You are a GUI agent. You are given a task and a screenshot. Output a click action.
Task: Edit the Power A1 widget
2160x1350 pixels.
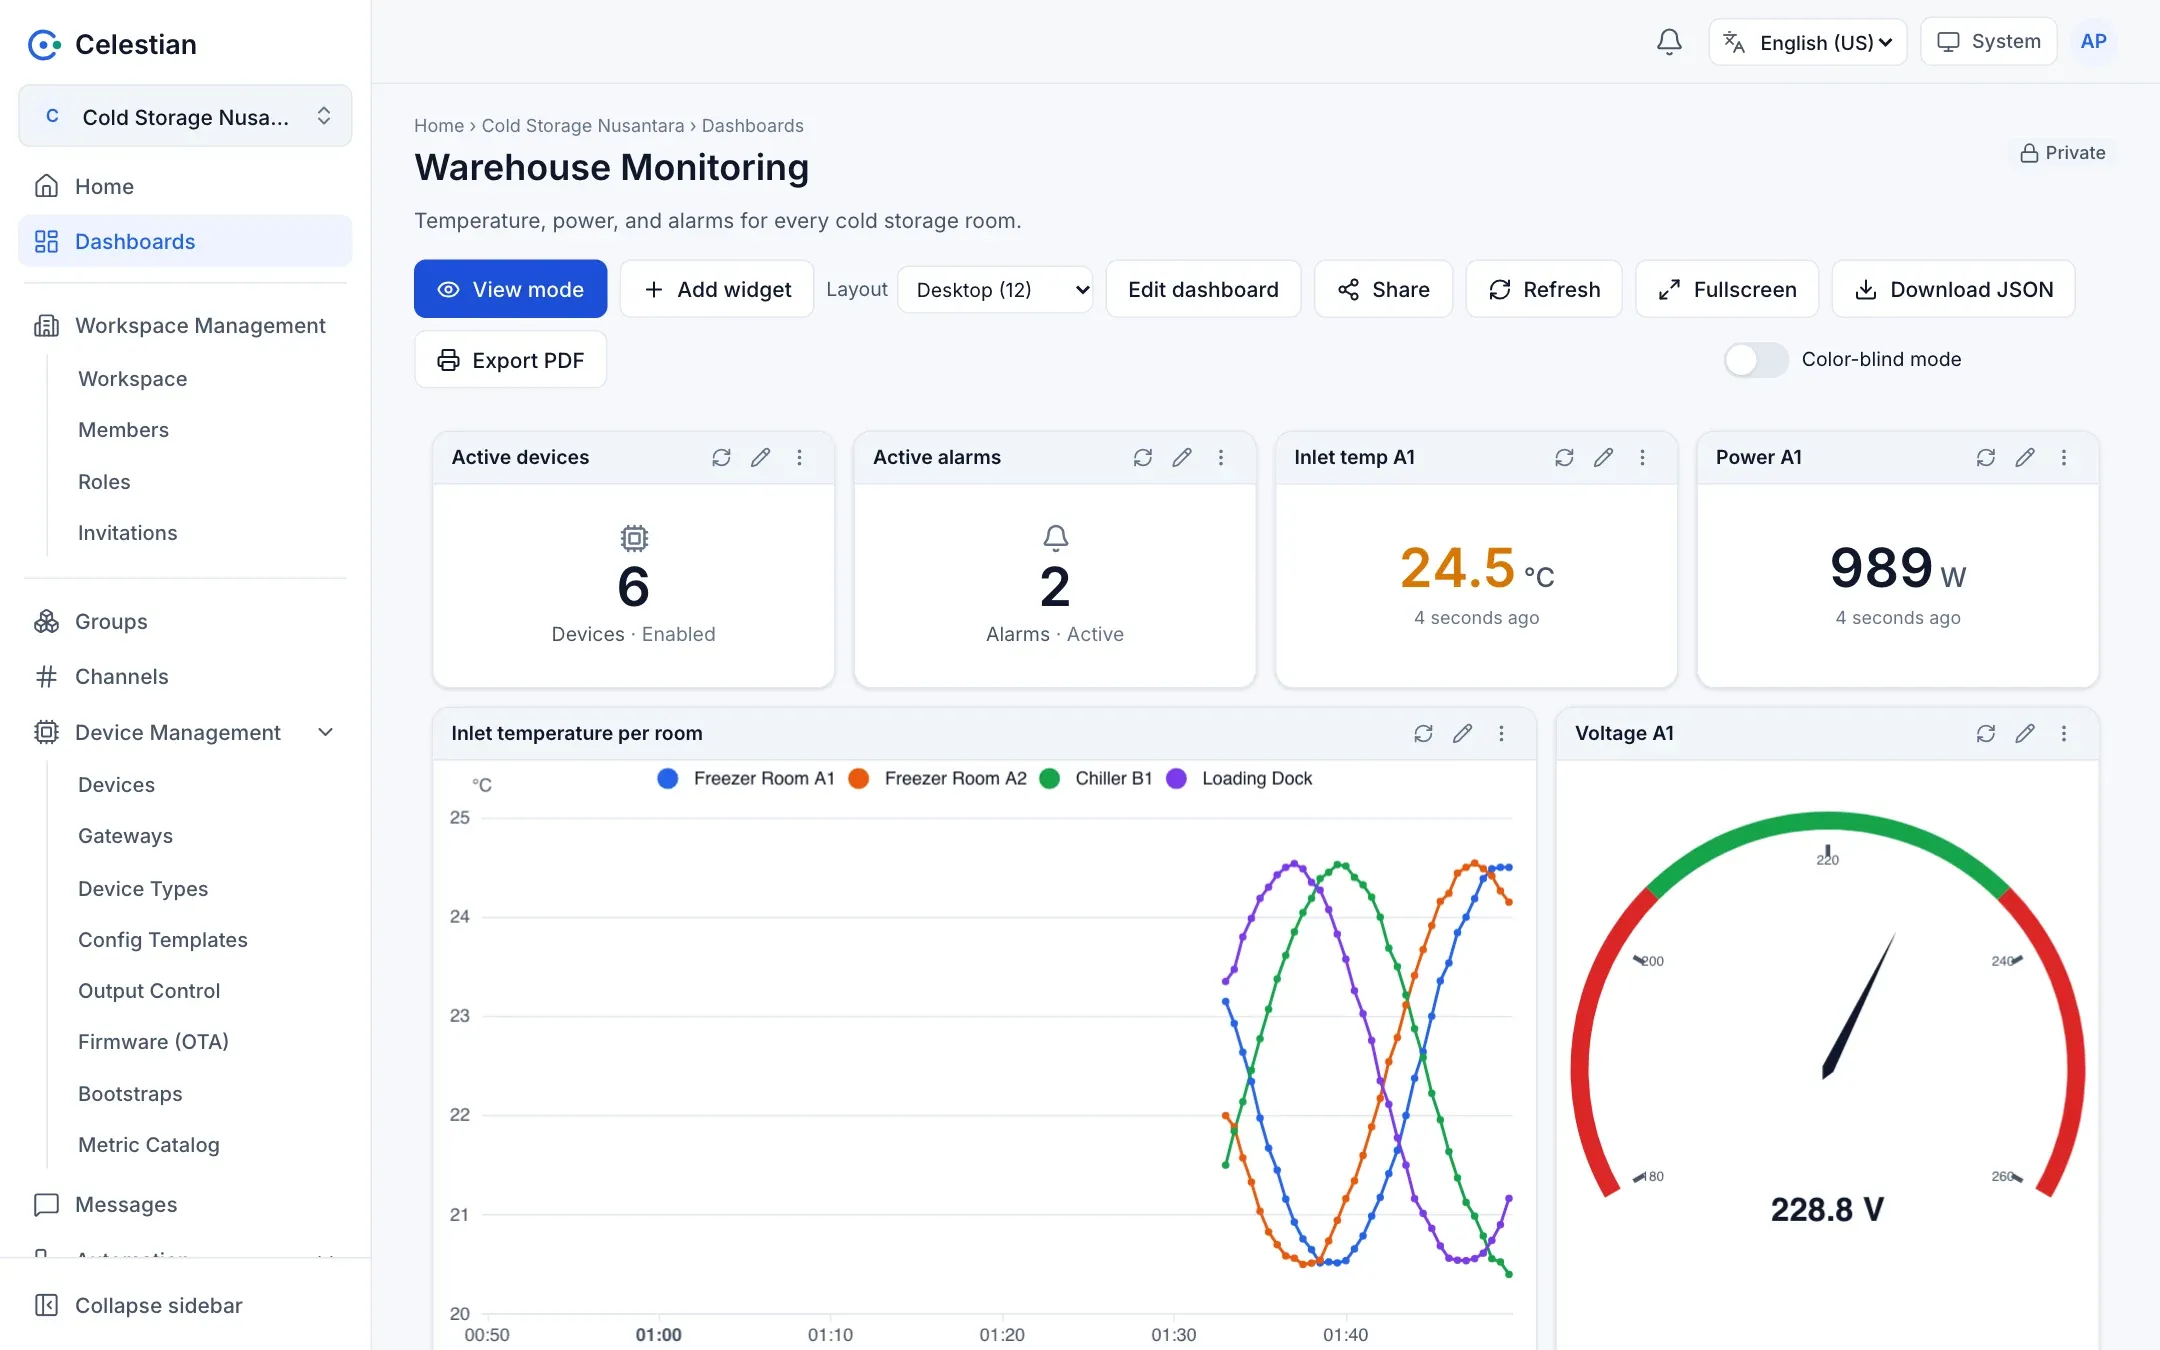pyautogui.click(x=2025, y=457)
